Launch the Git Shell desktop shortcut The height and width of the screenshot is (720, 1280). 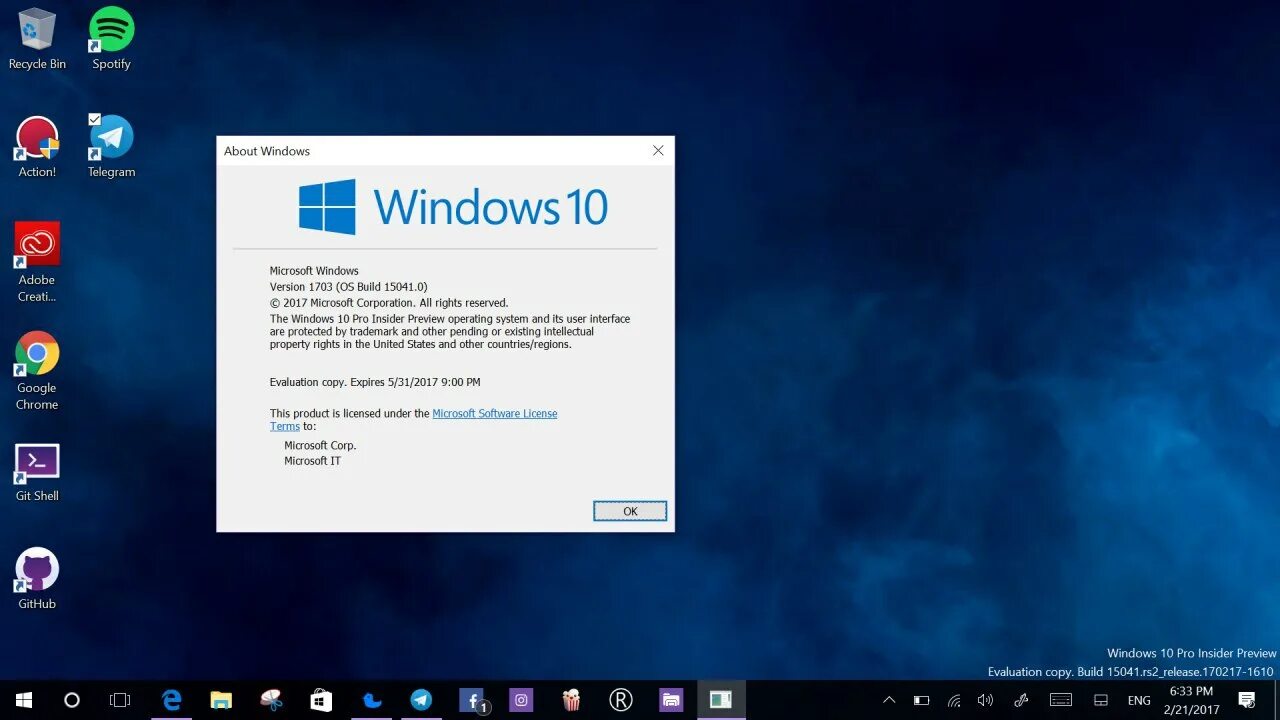click(37, 472)
